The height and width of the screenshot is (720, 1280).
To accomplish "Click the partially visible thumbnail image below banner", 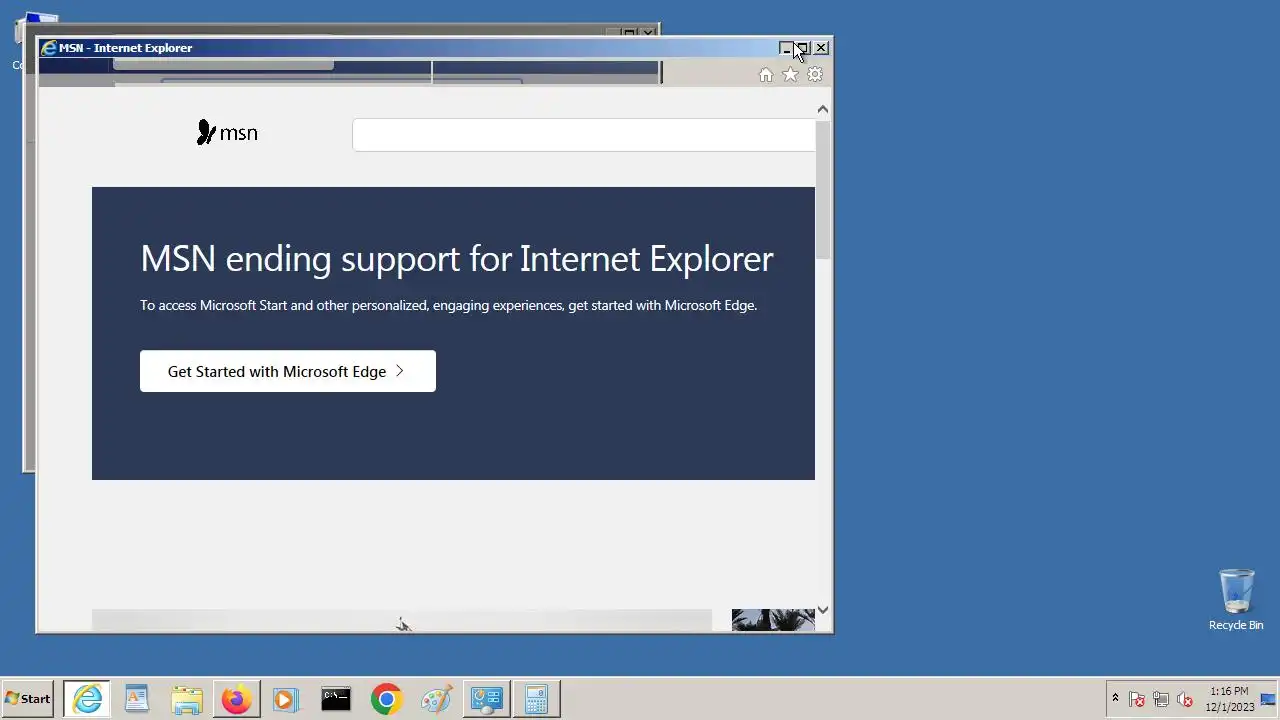I will pyautogui.click(x=773, y=620).
